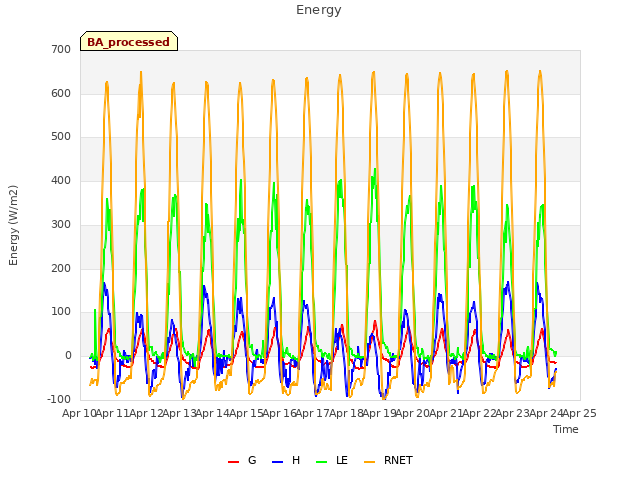The height and width of the screenshot is (480, 640).
Task: Click the Time x-axis label
Action: click(566, 429)
